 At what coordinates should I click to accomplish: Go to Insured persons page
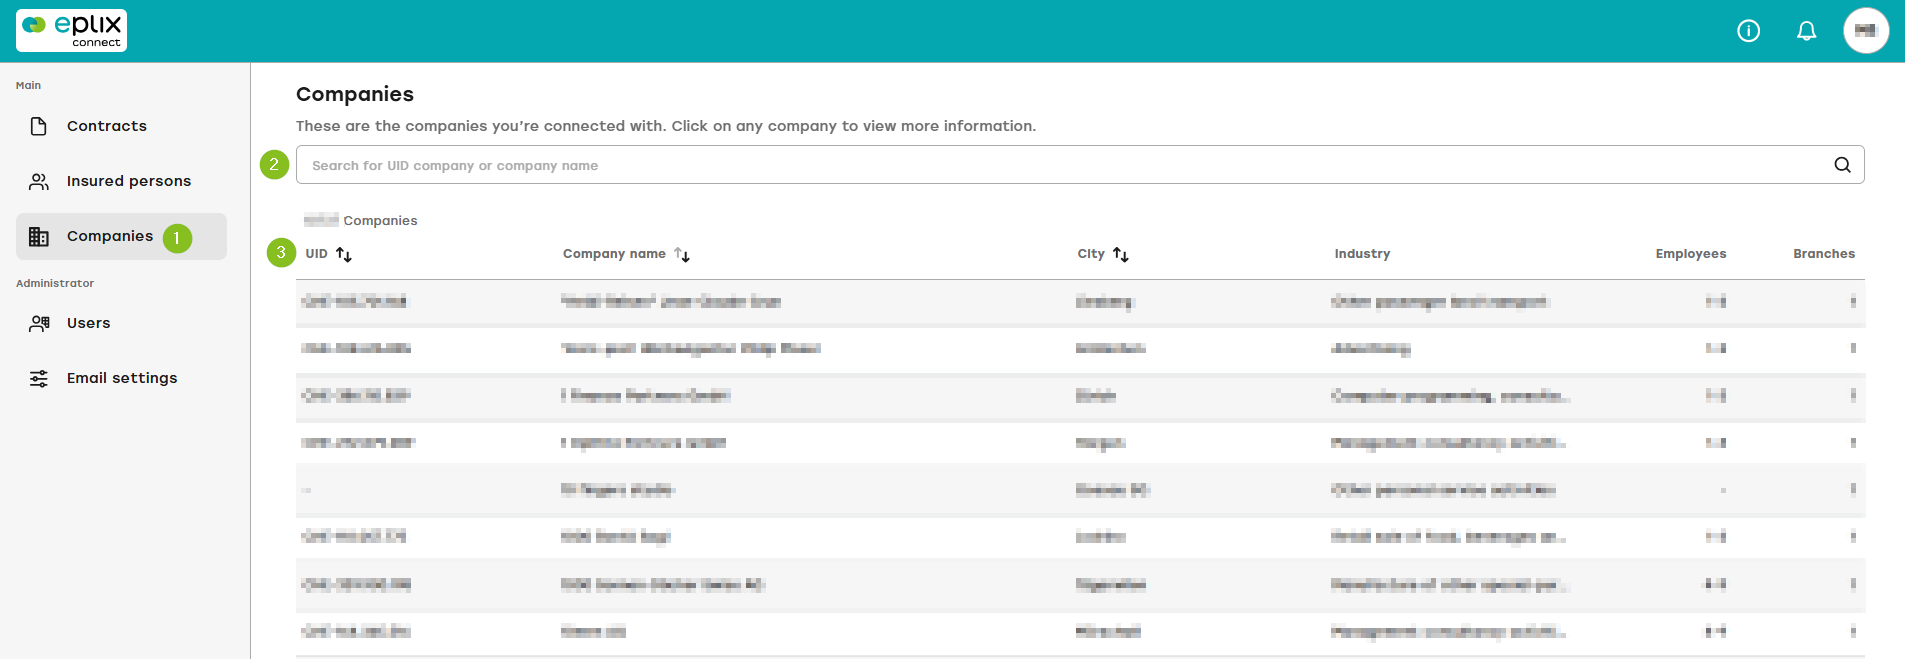click(129, 181)
